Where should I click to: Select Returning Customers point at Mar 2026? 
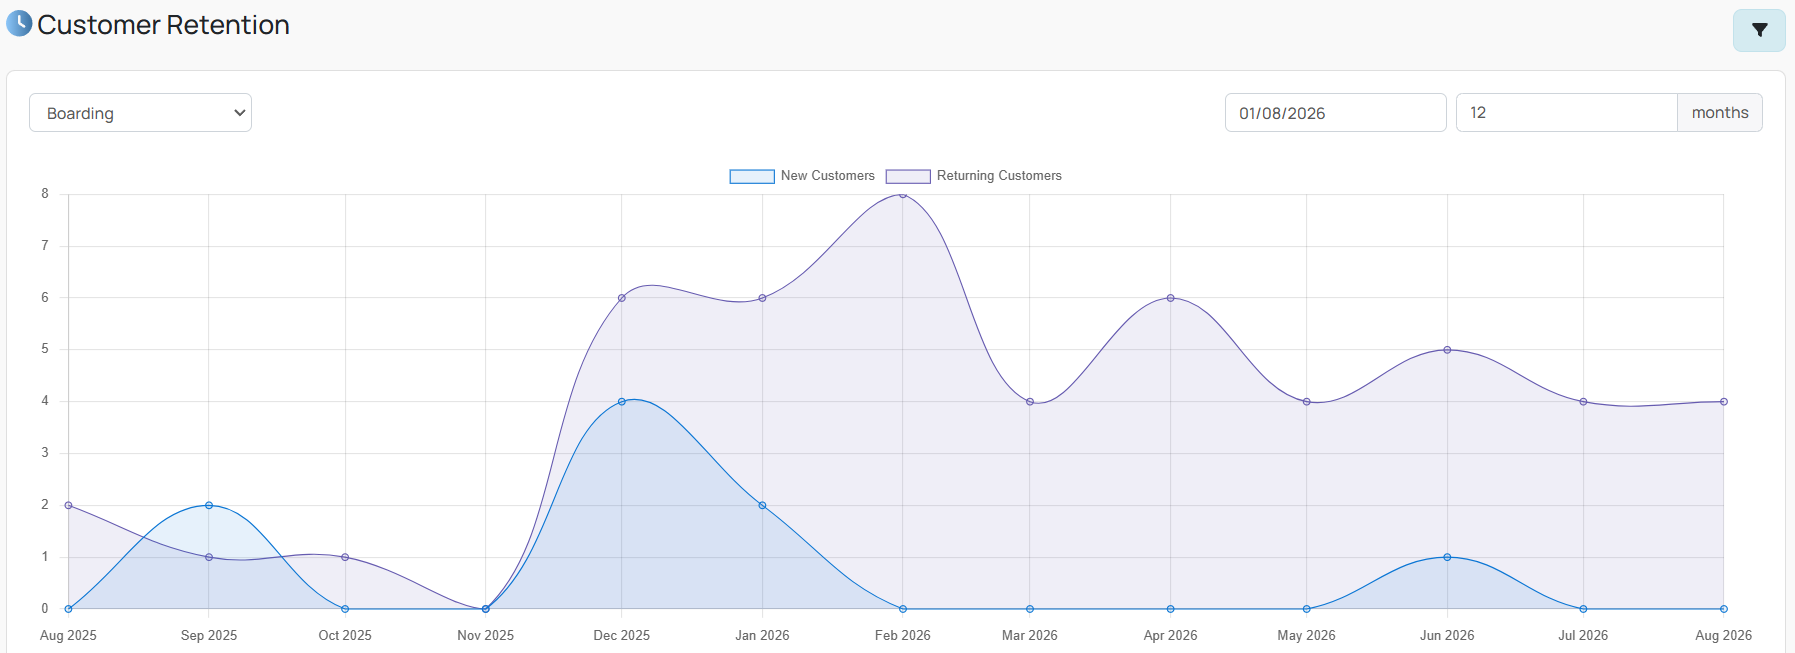[x=1030, y=402]
